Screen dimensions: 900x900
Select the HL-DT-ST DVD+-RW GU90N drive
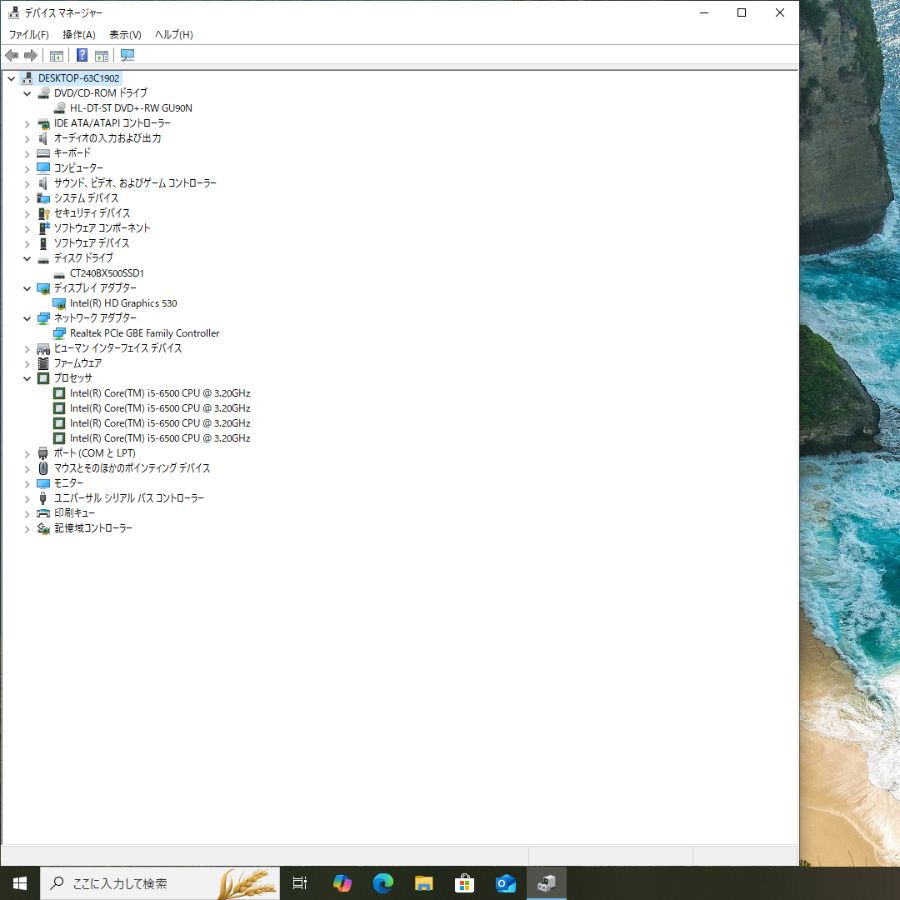coord(131,108)
